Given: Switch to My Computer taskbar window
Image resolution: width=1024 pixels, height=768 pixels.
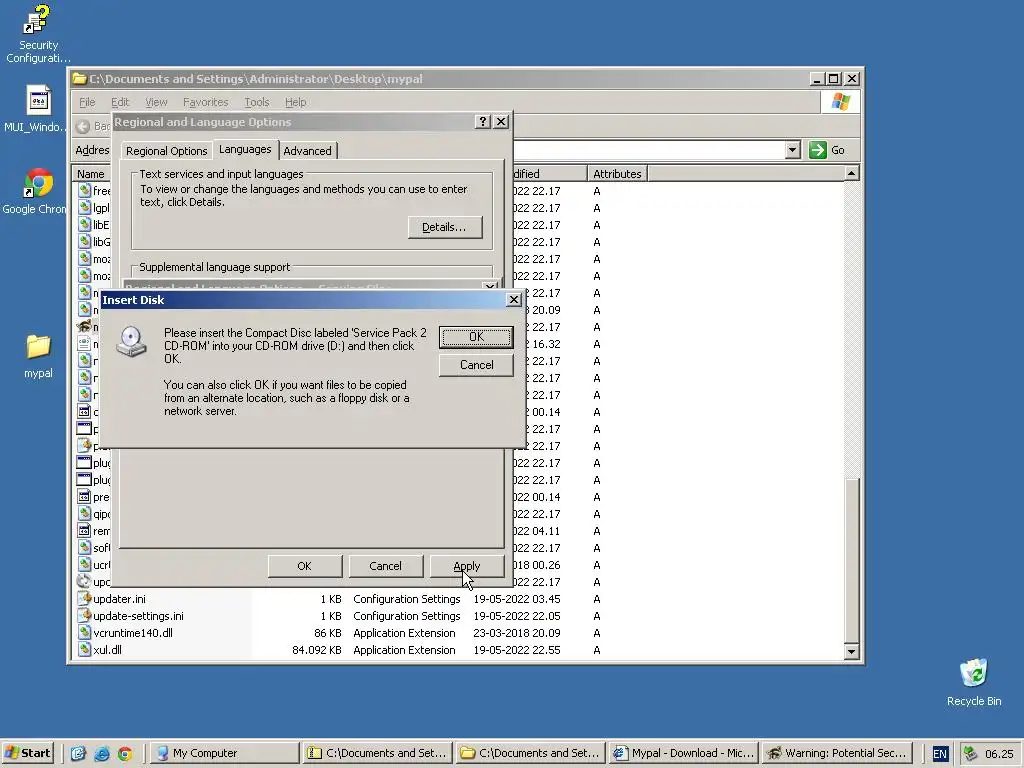Looking at the screenshot, I should pos(225,753).
